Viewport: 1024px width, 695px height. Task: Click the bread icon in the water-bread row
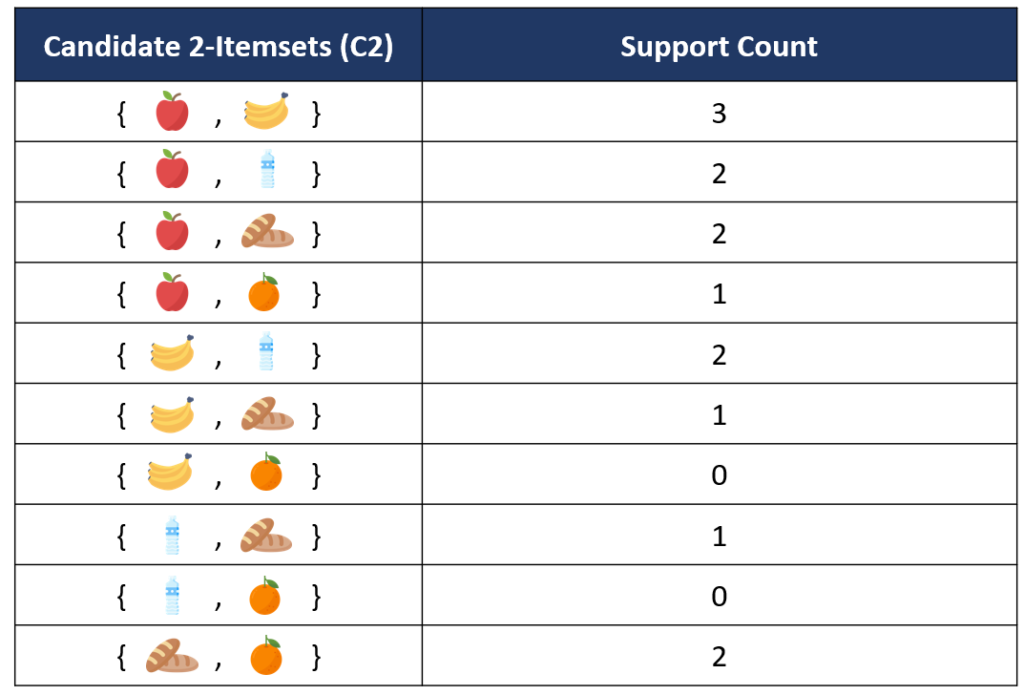[267, 536]
